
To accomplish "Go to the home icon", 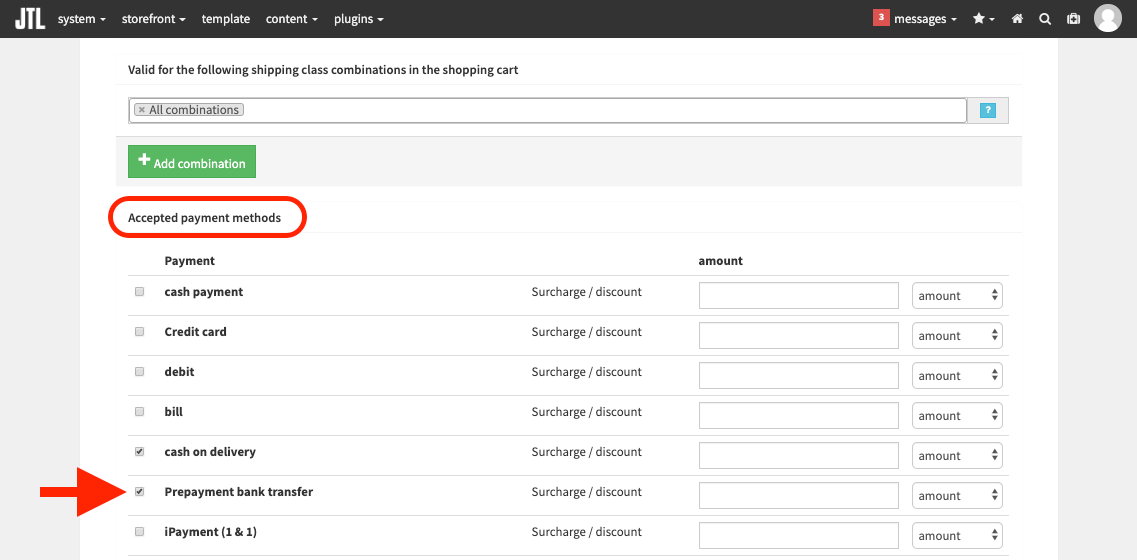I will click(x=1017, y=19).
